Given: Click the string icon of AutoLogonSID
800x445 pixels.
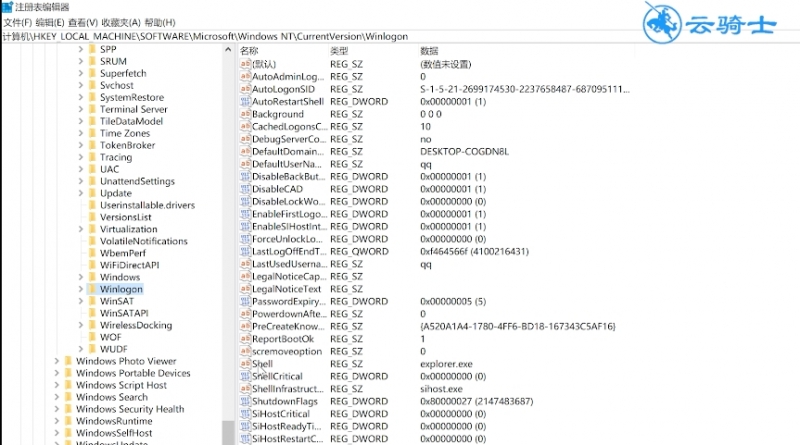Looking at the screenshot, I should (x=245, y=89).
